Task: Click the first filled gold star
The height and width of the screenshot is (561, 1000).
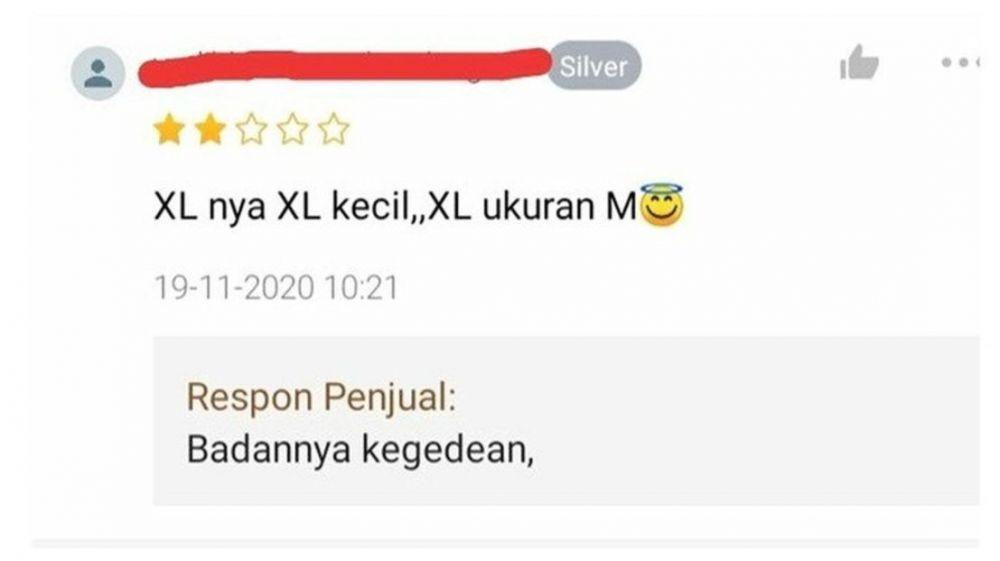Action: [170, 129]
